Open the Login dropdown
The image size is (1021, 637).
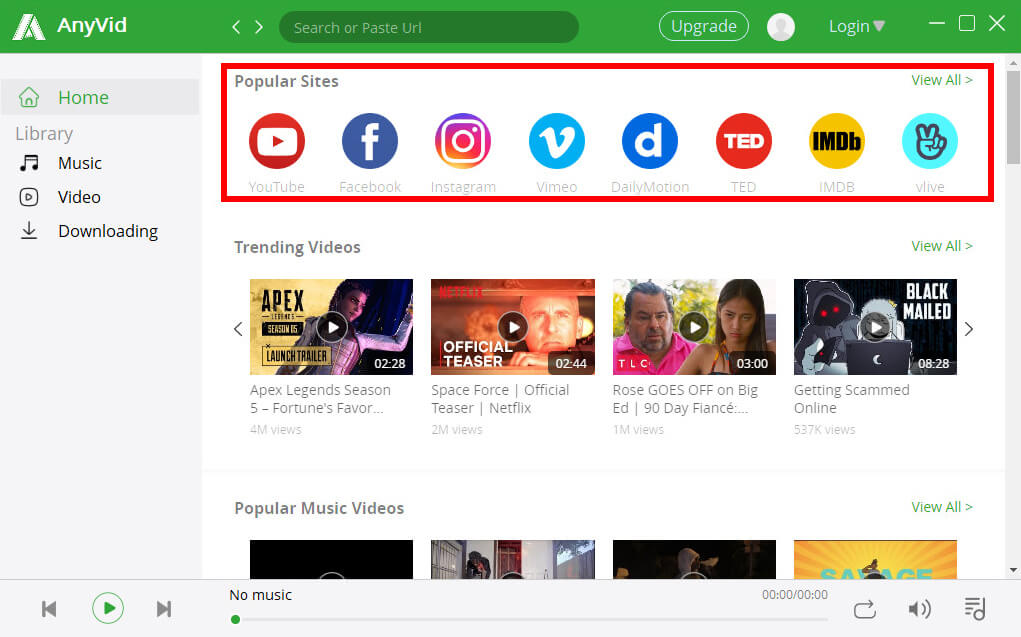click(x=856, y=27)
